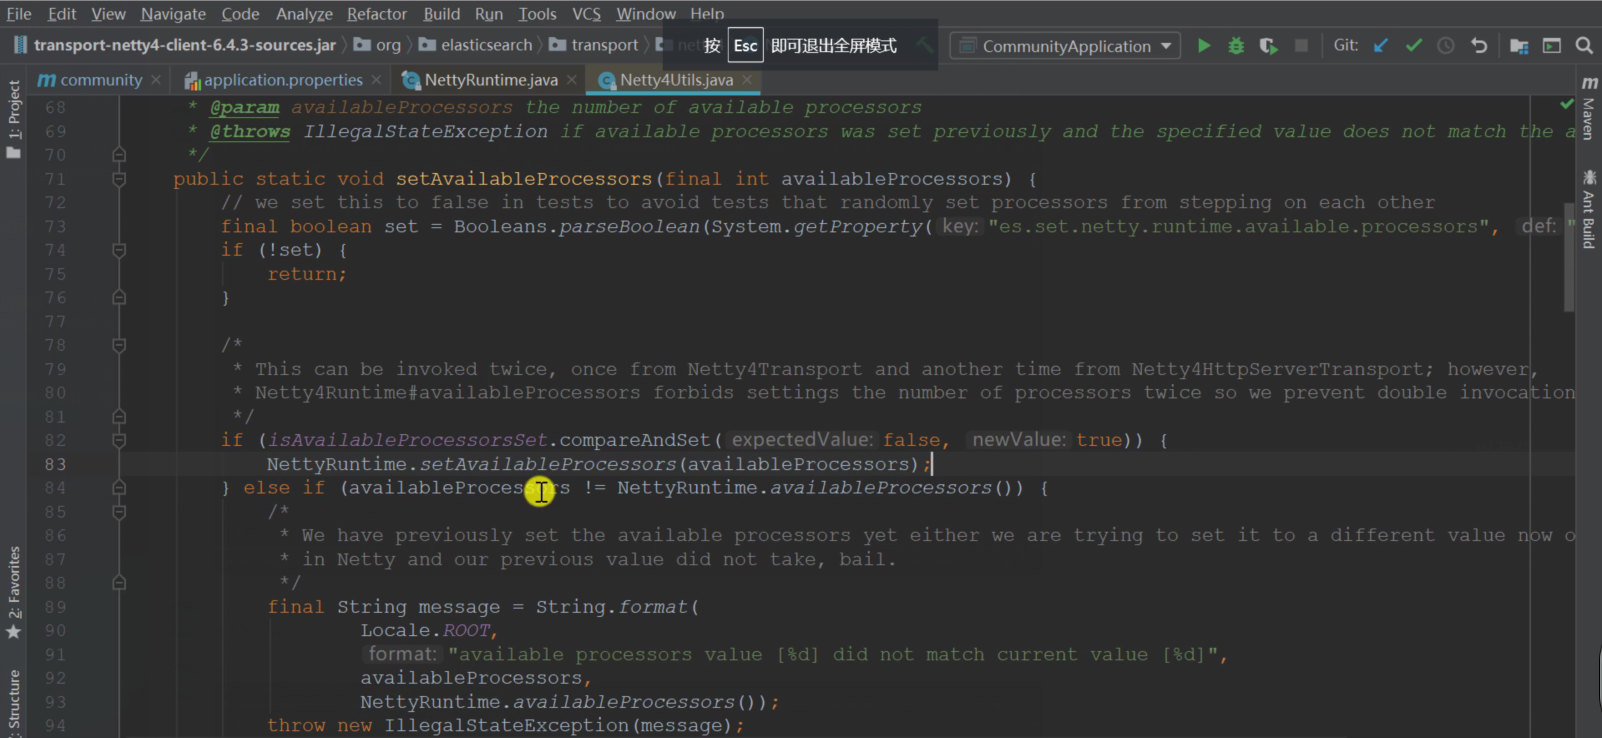Image resolution: width=1602 pixels, height=738 pixels.
Task: Click isAvailableProcessorsSet on line 82
Action: [x=408, y=440]
